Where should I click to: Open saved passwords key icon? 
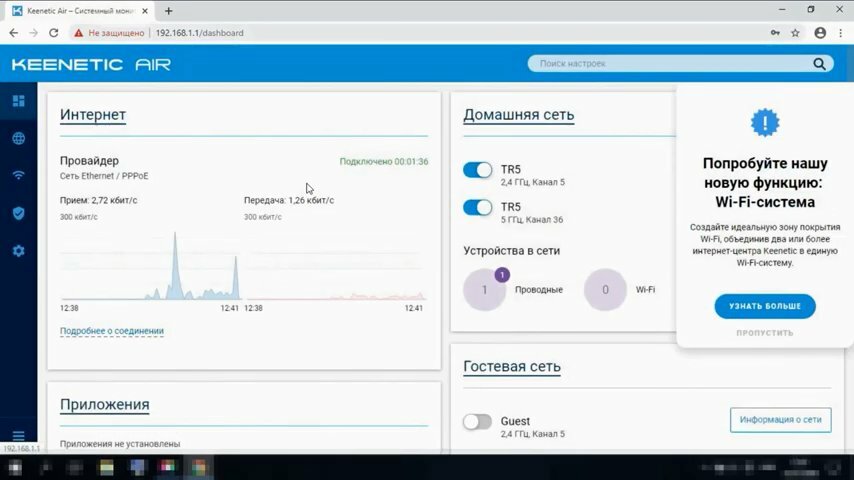(x=775, y=33)
